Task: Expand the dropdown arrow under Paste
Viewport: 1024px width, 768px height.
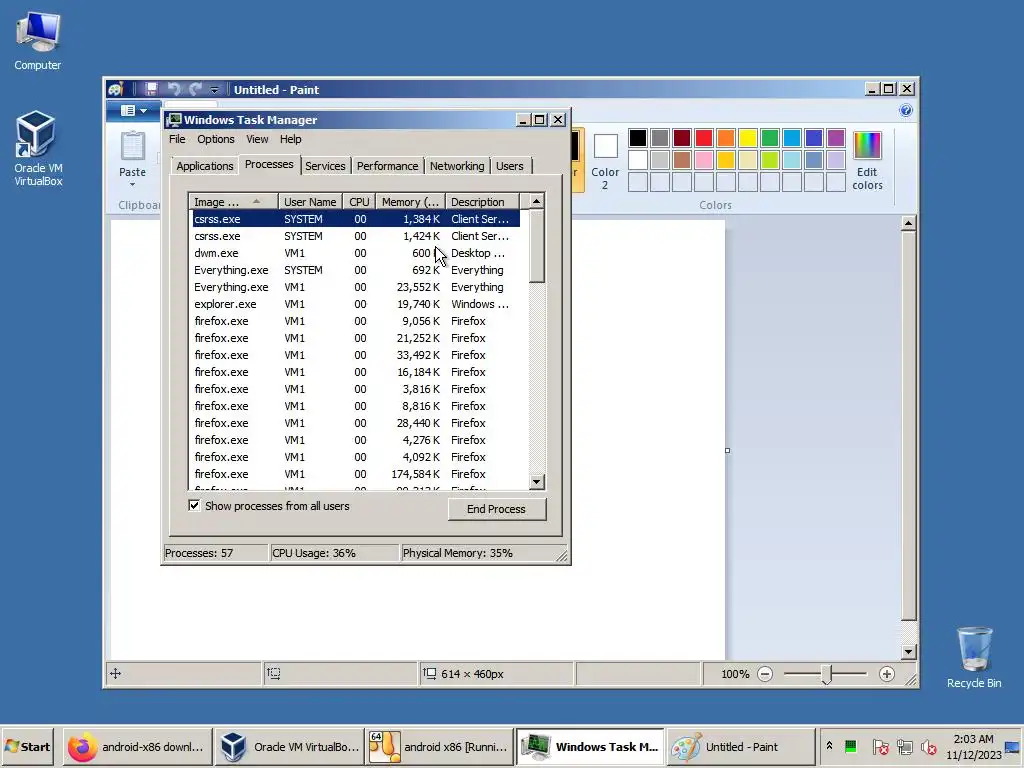Action: tap(133, 185)
